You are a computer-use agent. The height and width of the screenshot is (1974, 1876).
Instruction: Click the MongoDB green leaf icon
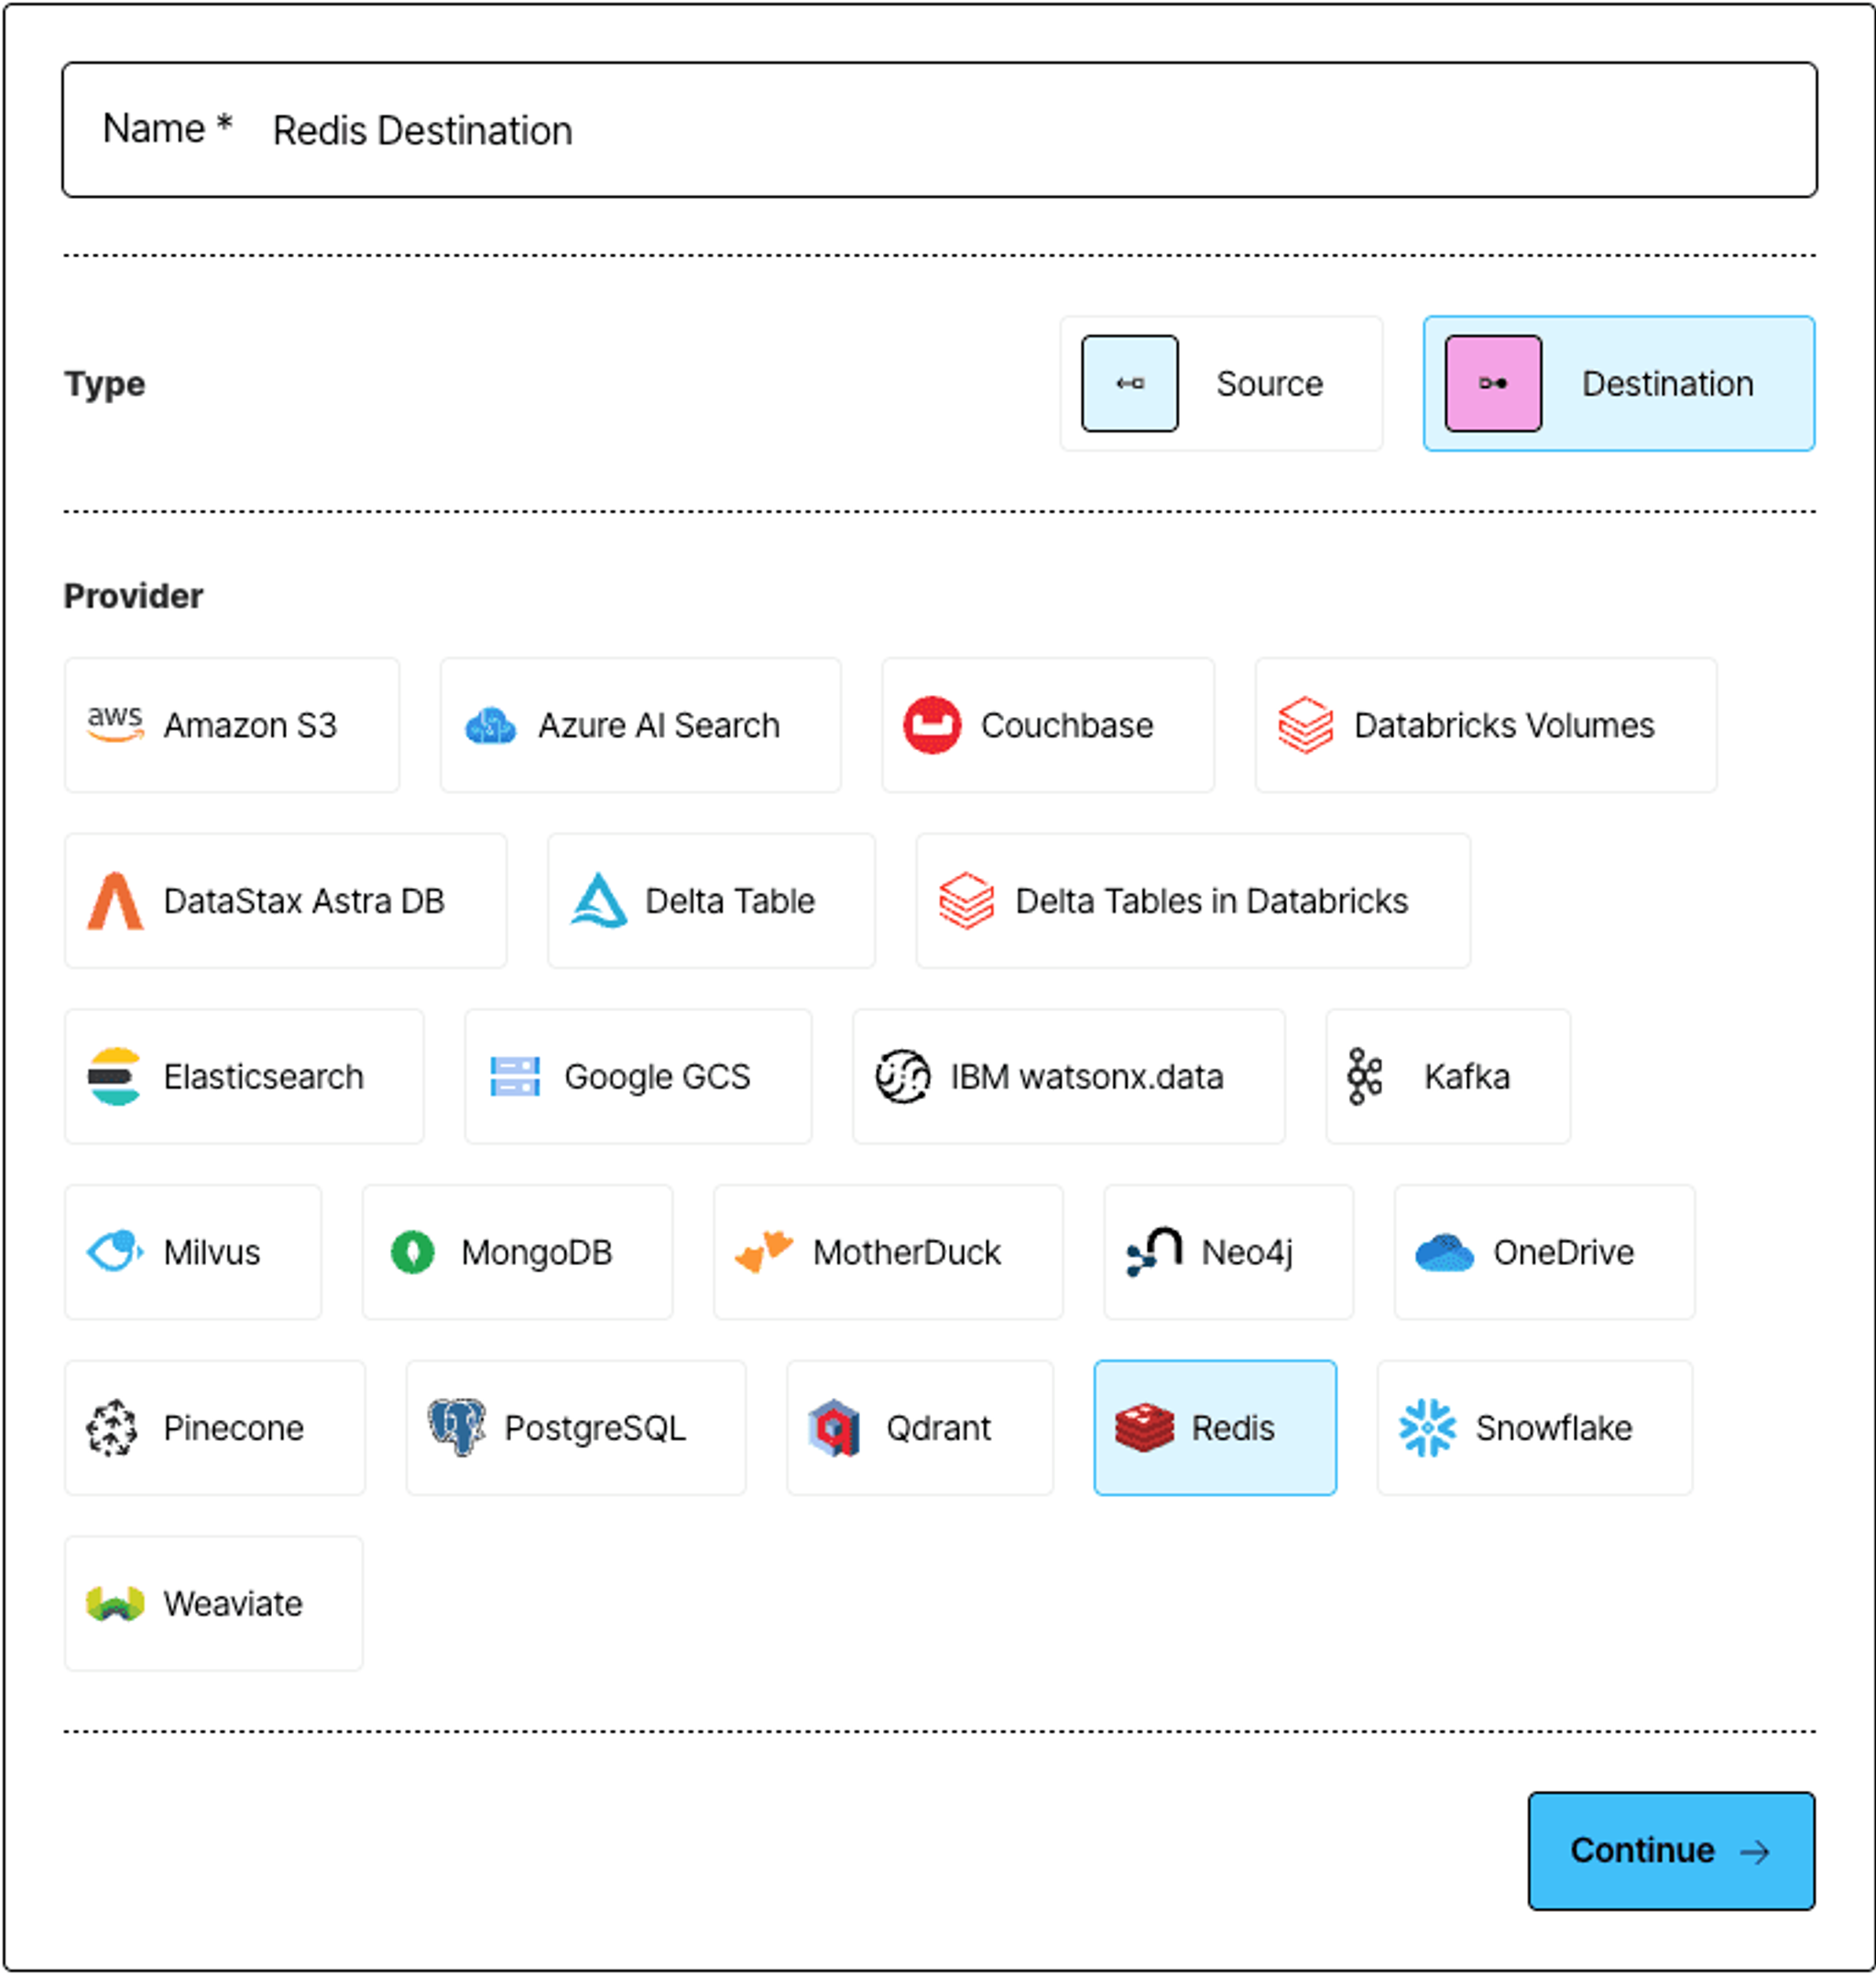click(x=412, y=1252)
